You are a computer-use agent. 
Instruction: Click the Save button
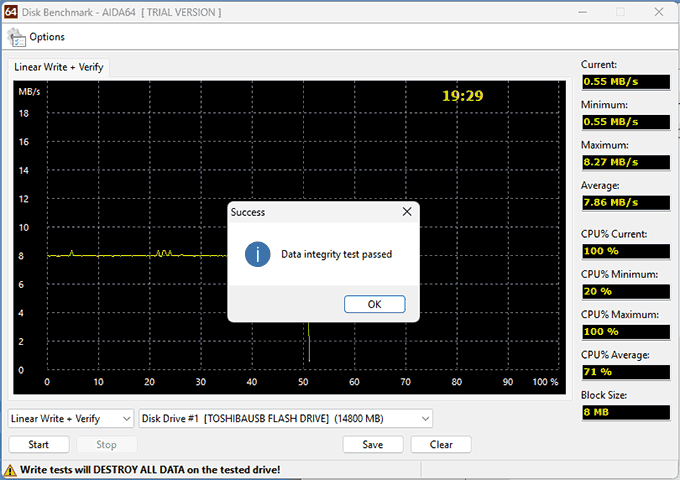point(372,445)
